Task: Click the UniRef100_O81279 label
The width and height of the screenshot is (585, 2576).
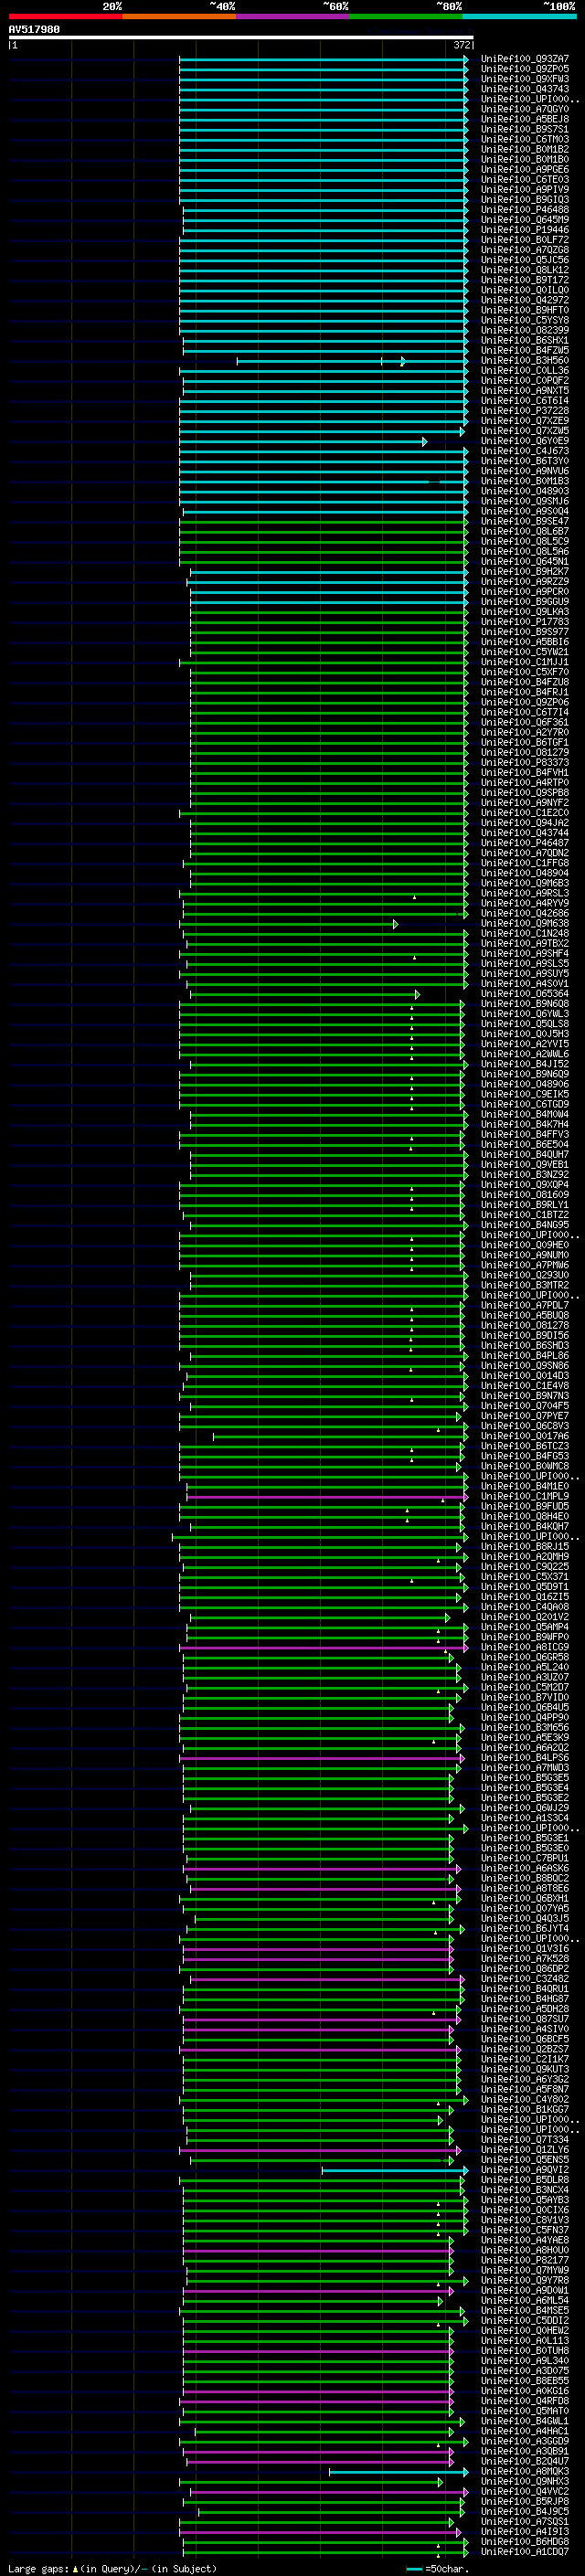Action: [525, 752]
